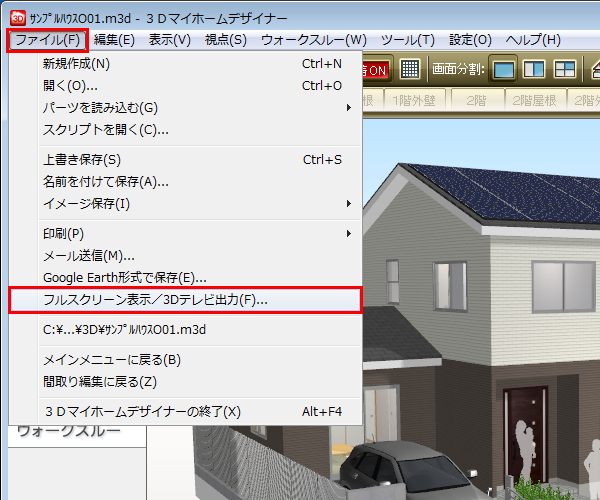Screen dimensions: 600x500
Task: Select single-pane screen split layout
Action: pyautogui.click(x=505, y=69)
